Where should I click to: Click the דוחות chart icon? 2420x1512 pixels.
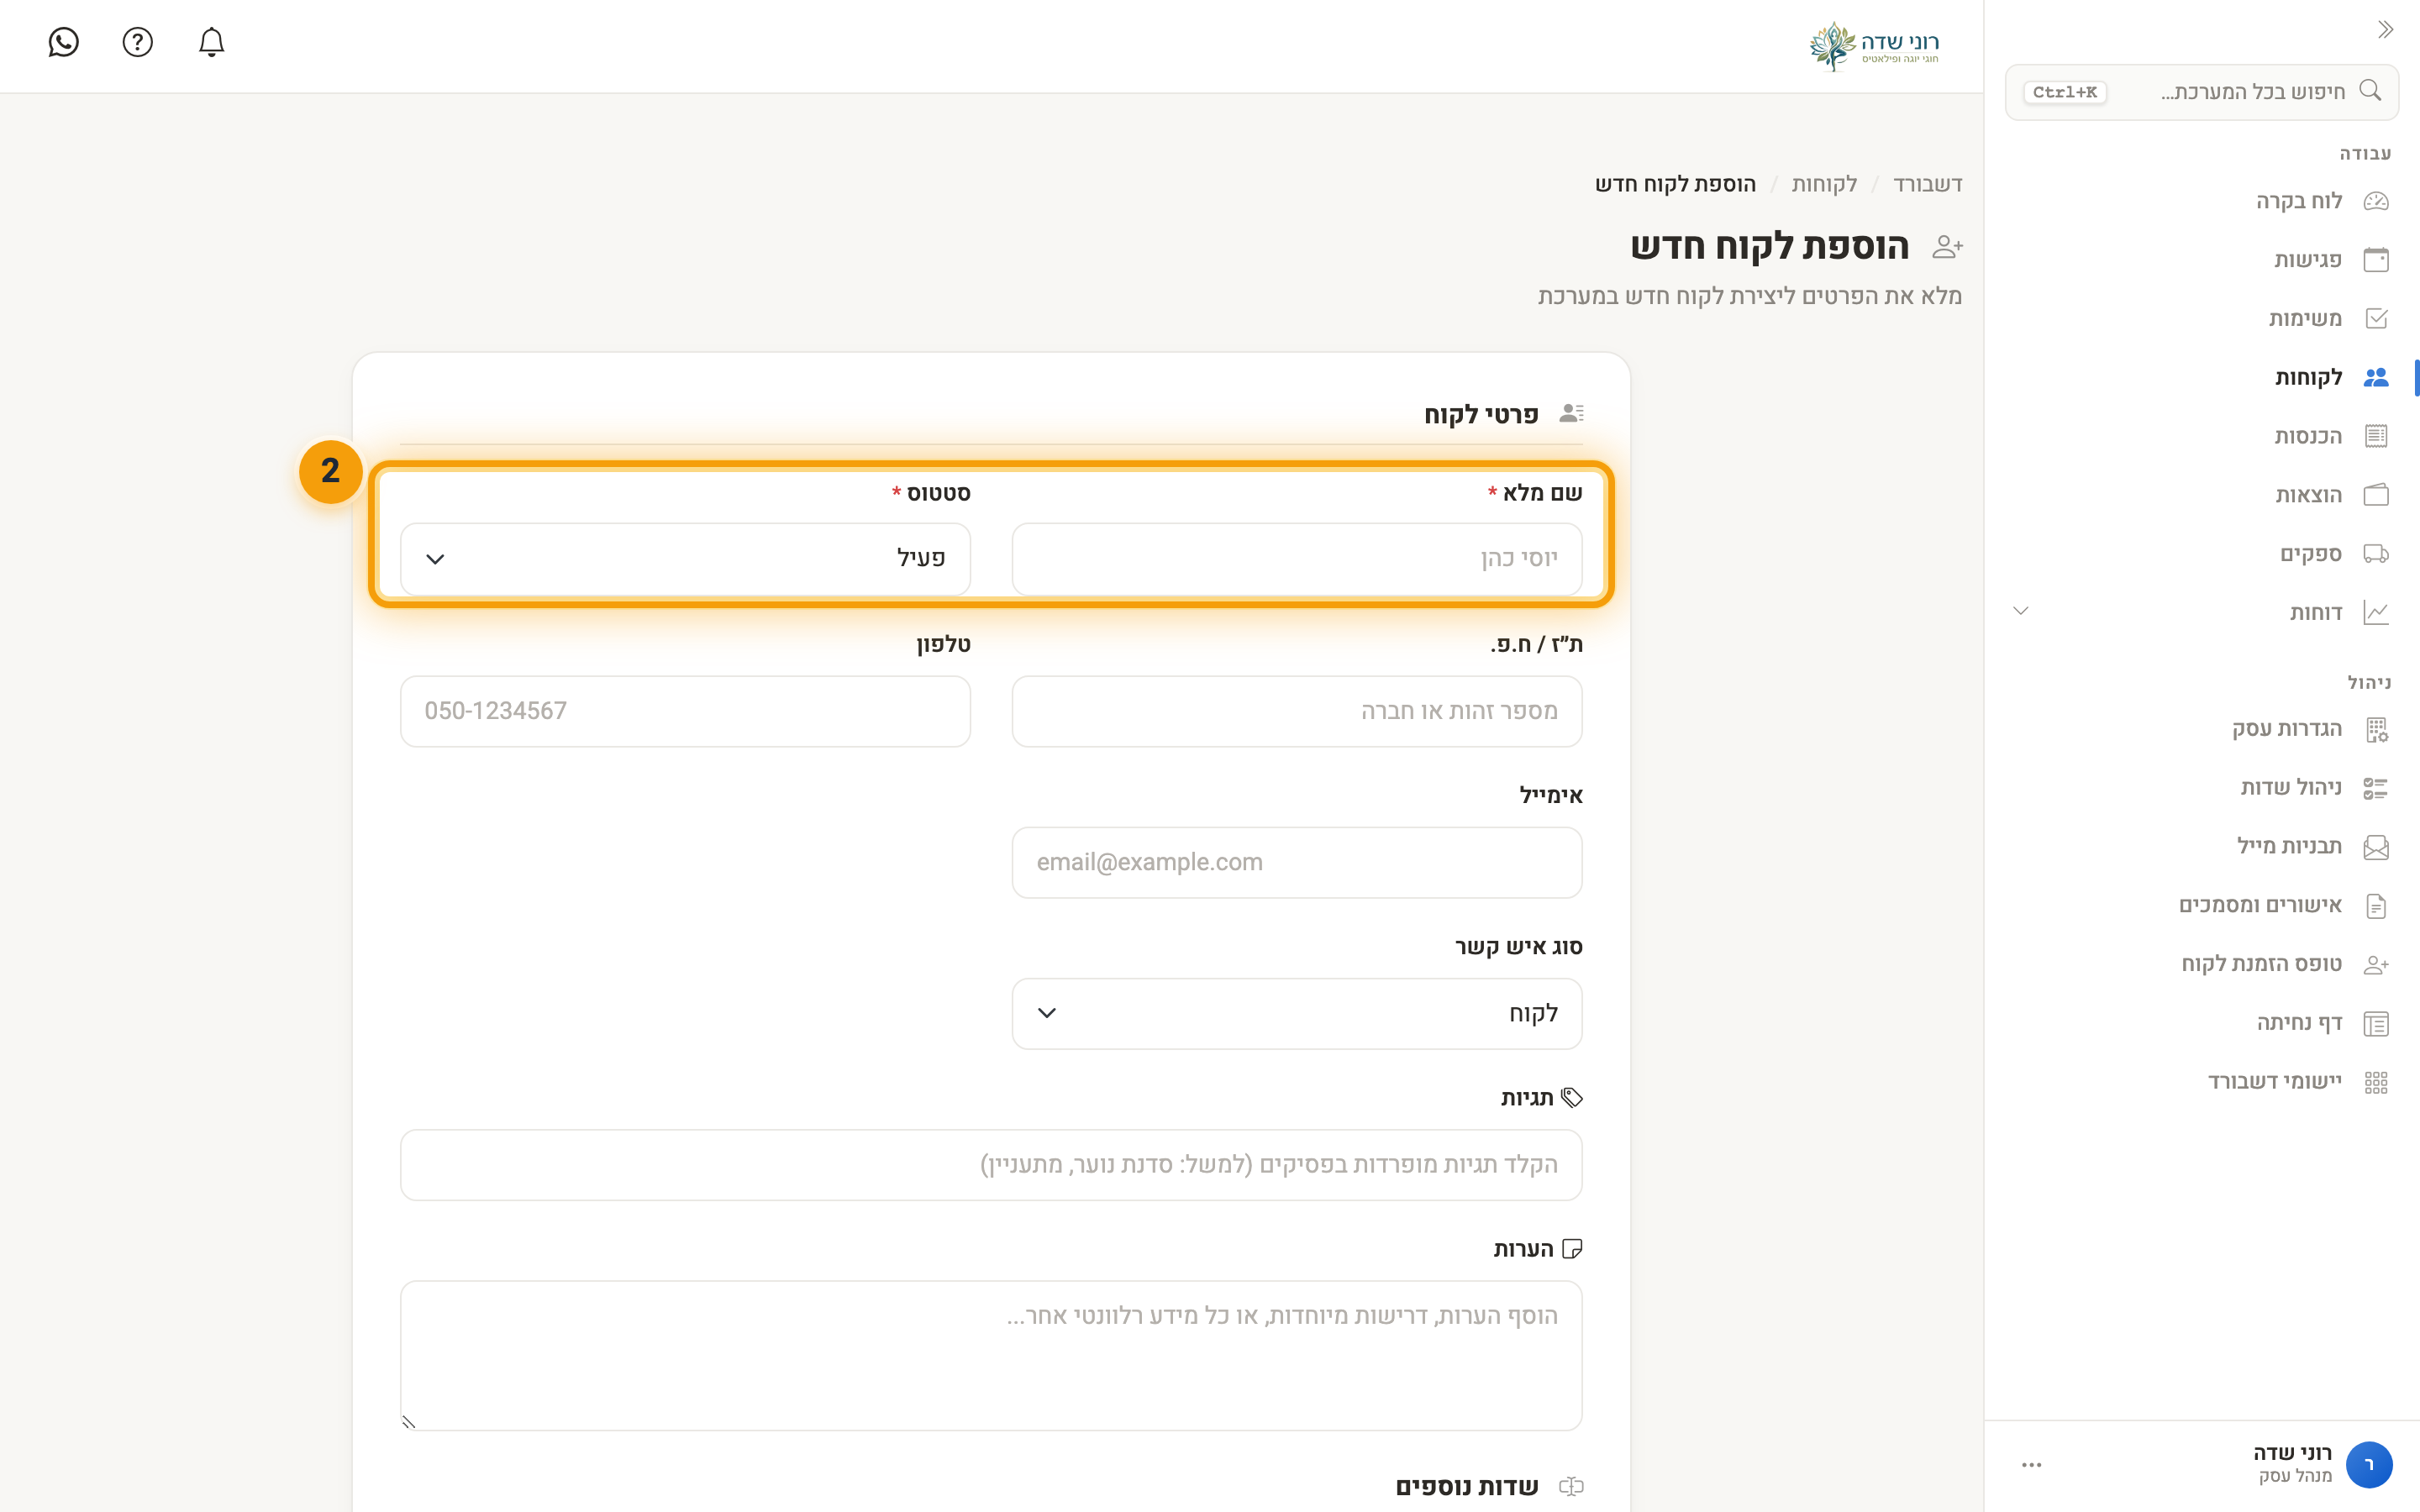tap(2376, 612)
